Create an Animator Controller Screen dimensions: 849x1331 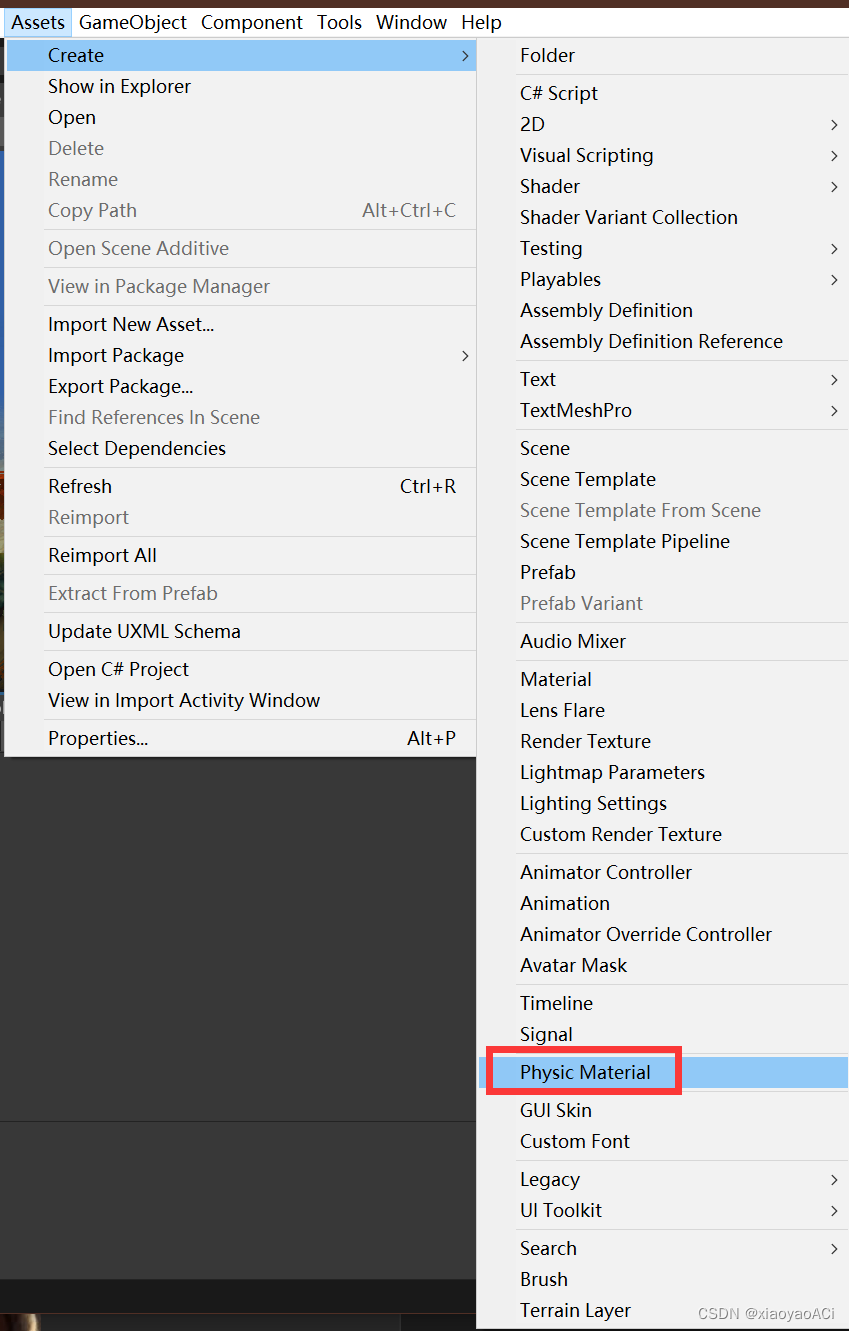663,872
